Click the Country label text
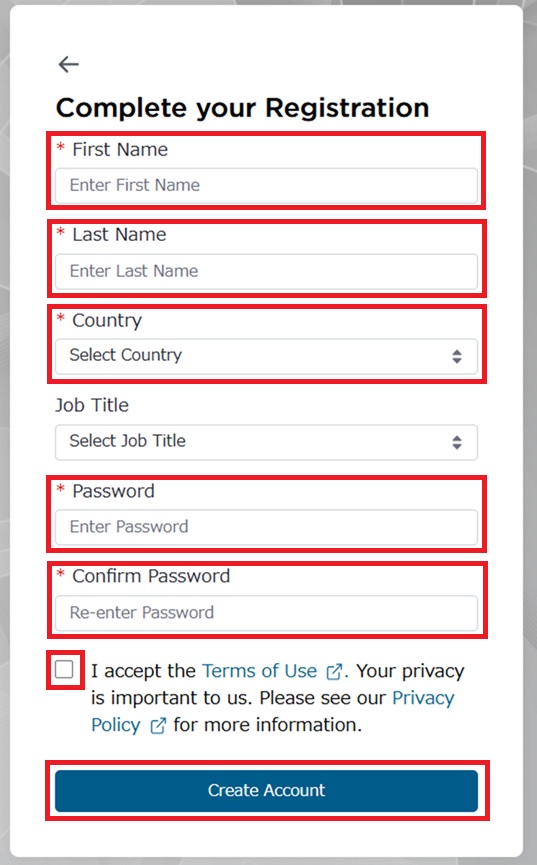 click(x=107, y=321)
